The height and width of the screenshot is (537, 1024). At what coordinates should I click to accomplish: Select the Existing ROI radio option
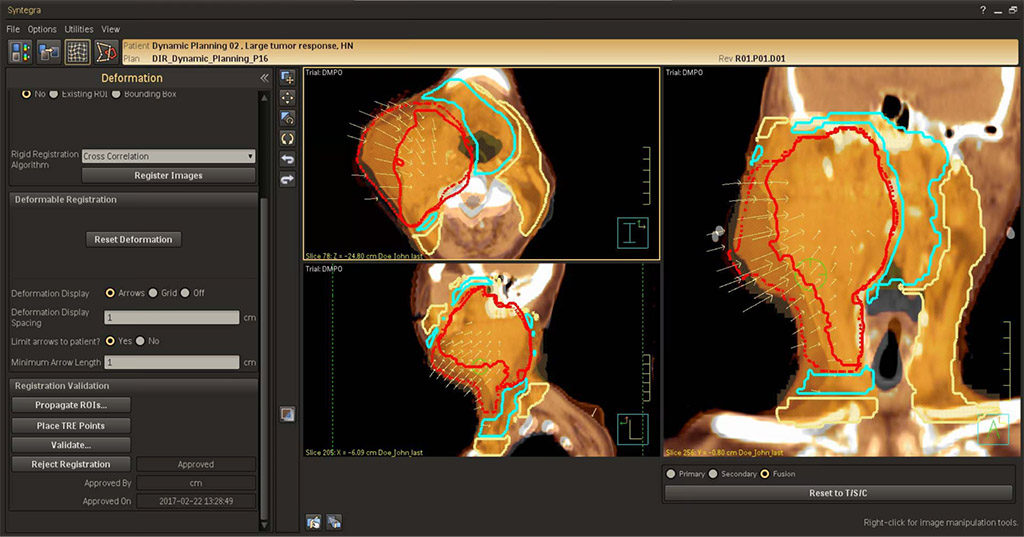(54, 94)
